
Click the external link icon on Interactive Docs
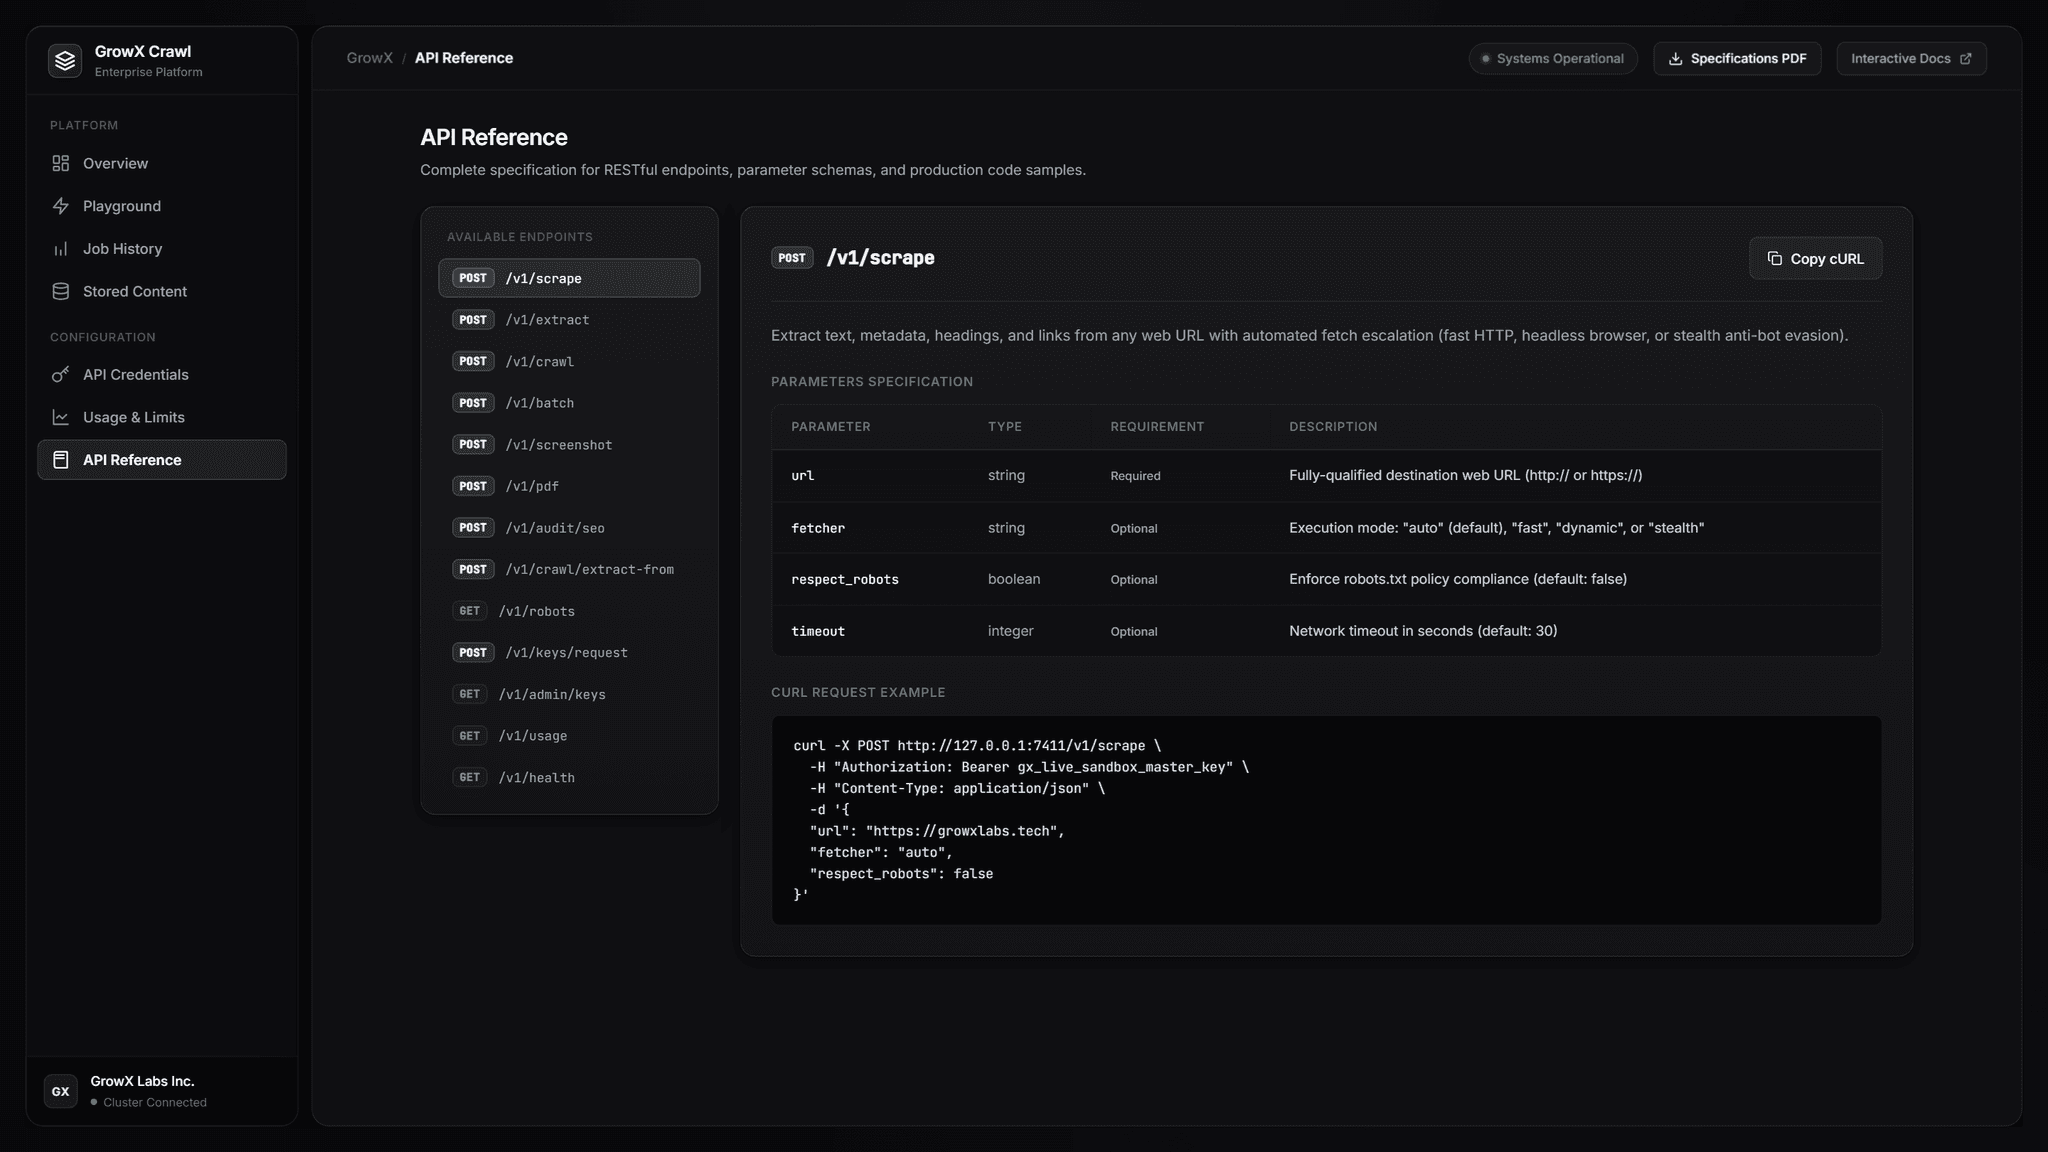1966,59
